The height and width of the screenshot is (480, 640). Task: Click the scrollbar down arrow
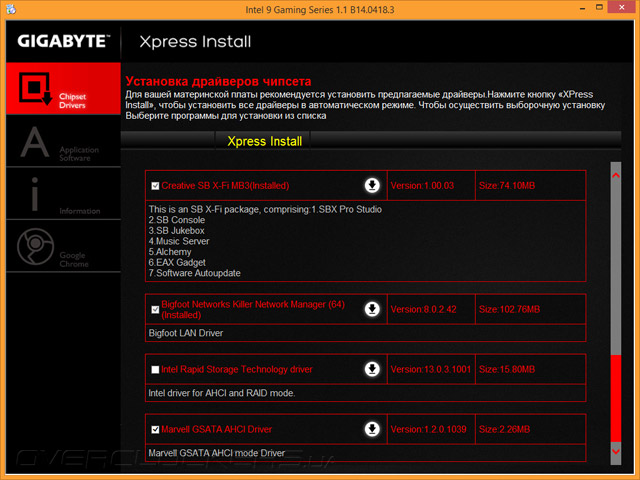pyautogui.click(x=616, y=451)
